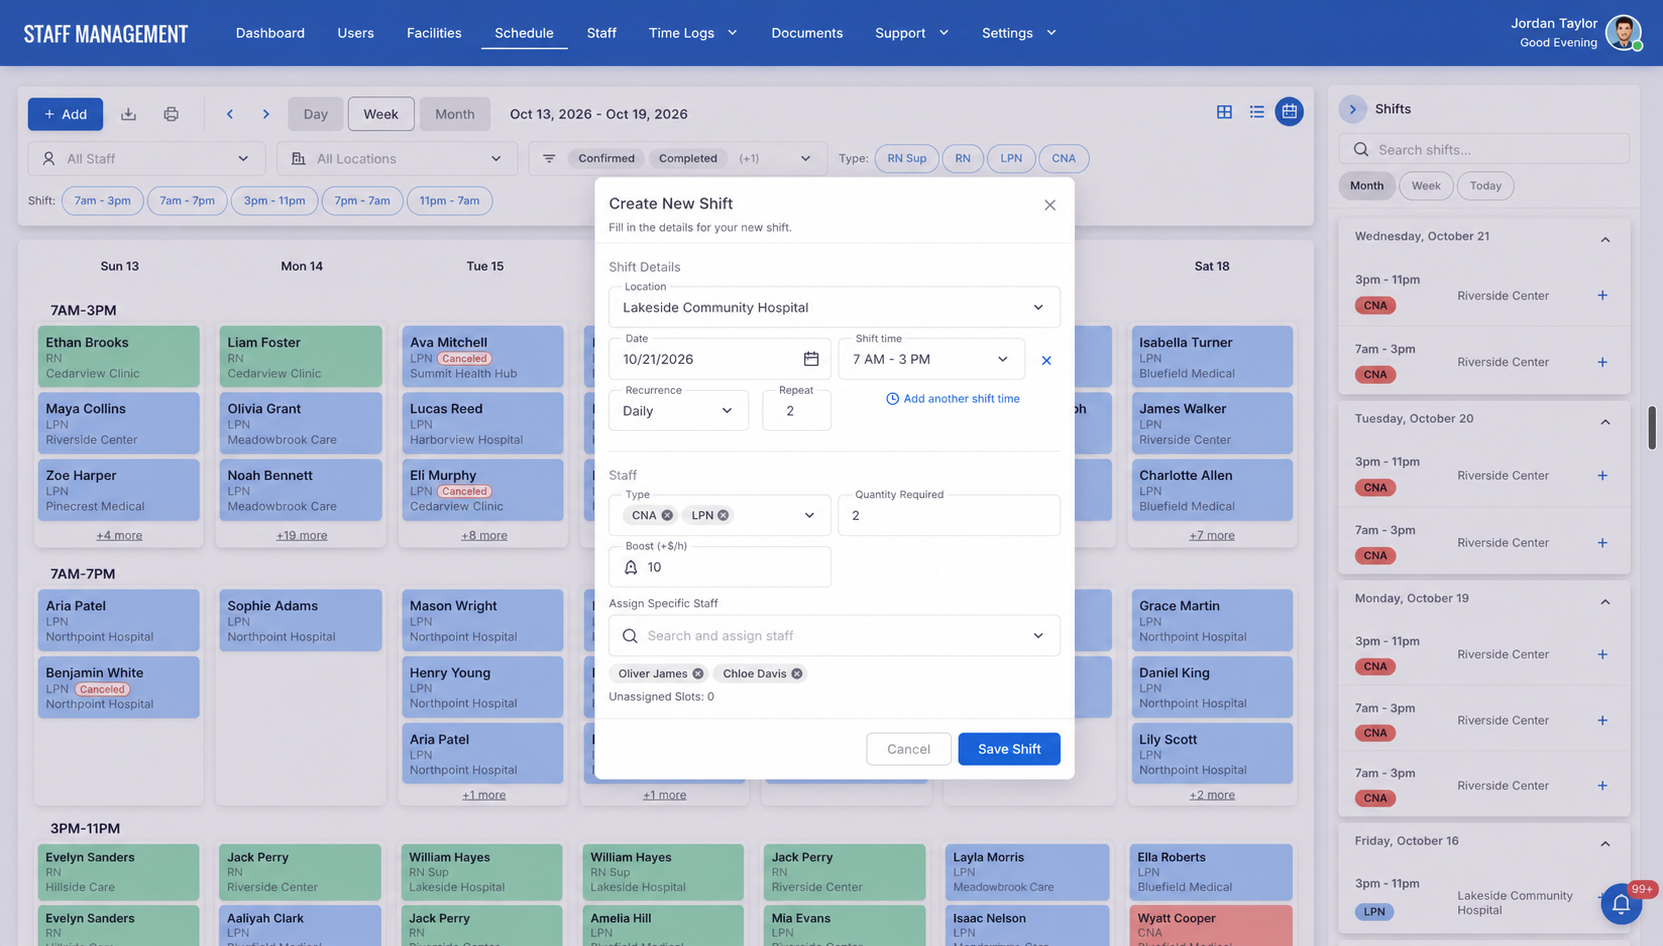The image size is (1663, 946).
Task: Open Ethan Brooks shift card
Action: click(x=119, y=357)
